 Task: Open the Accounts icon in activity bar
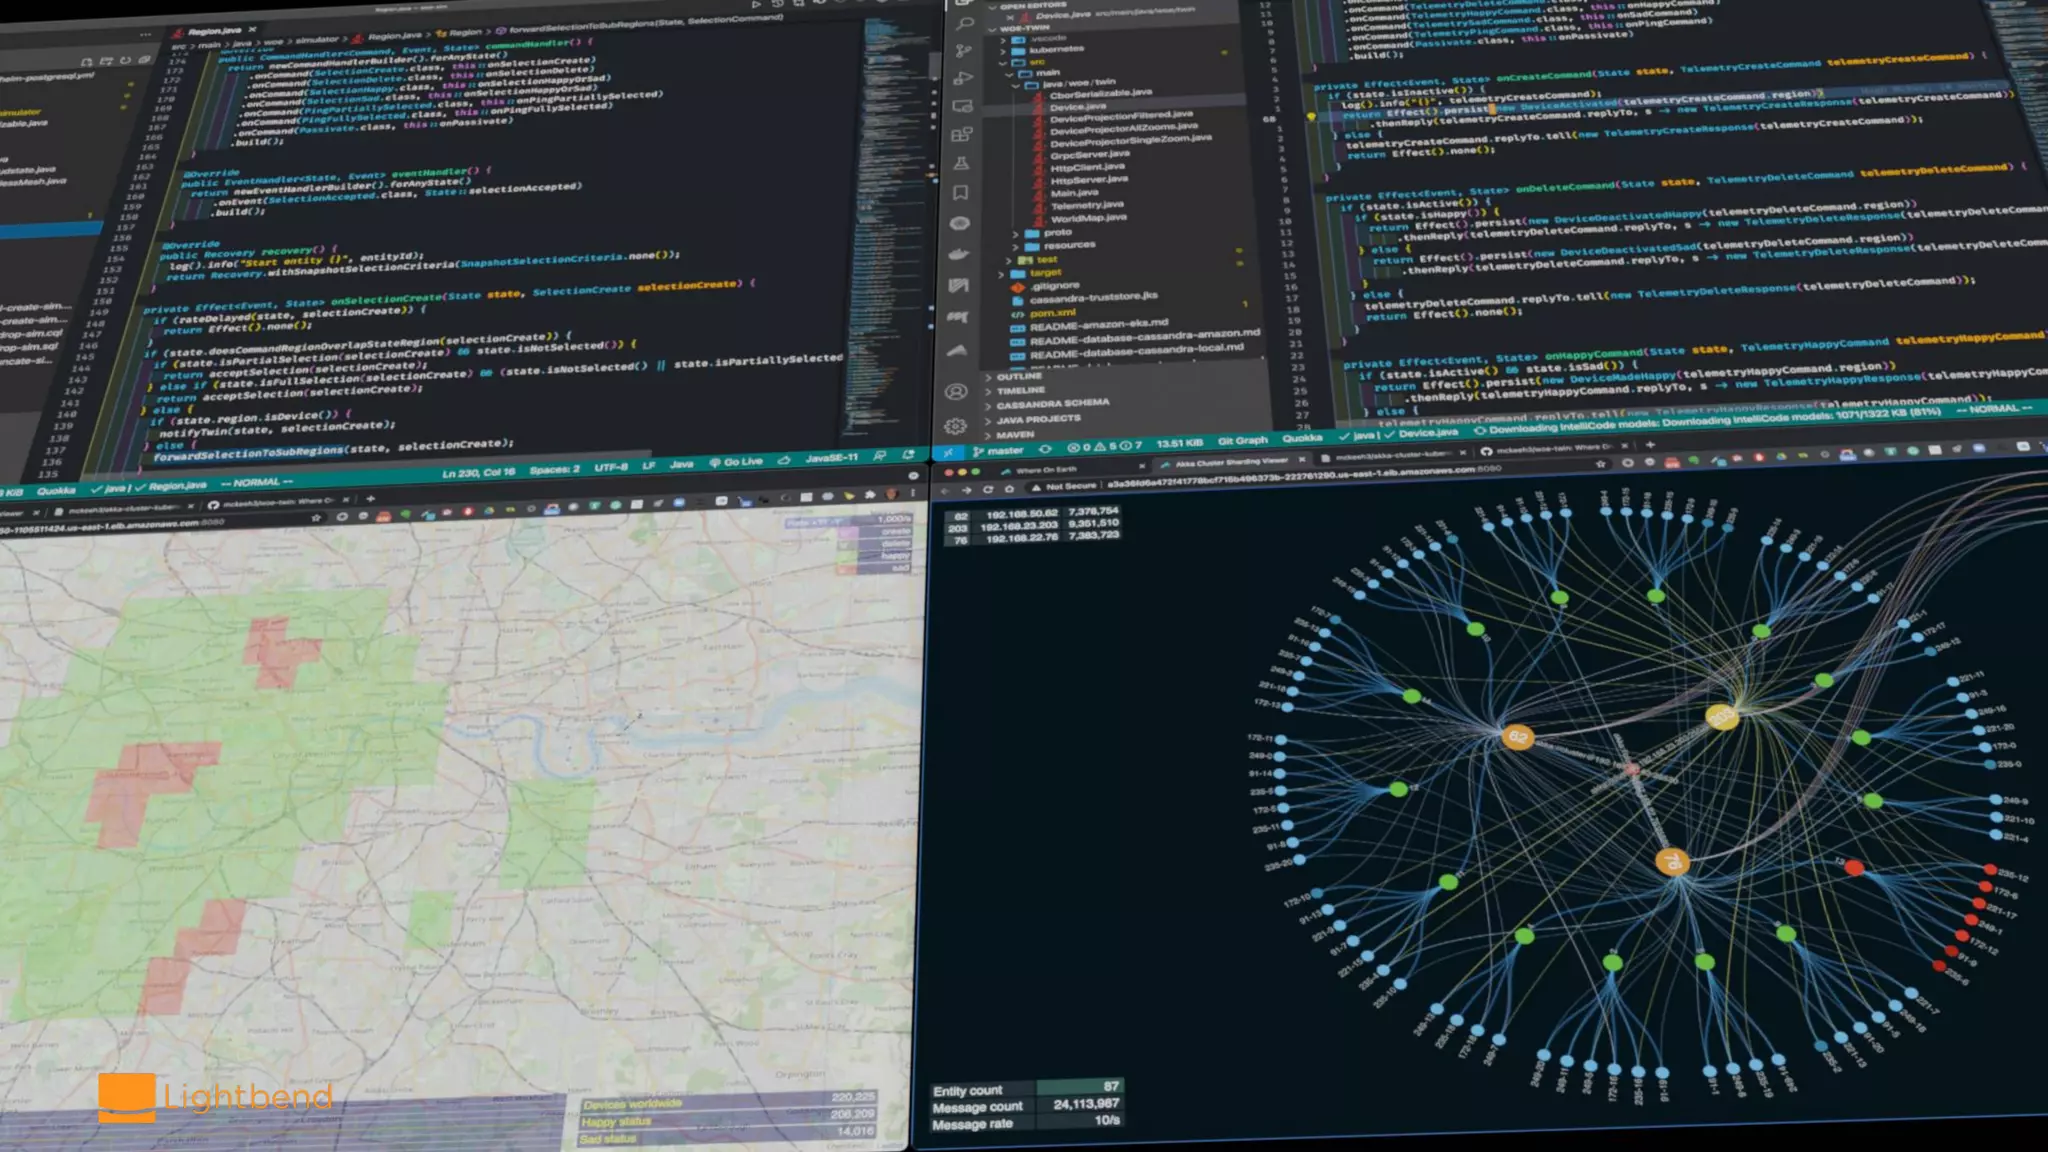(956, 391)
